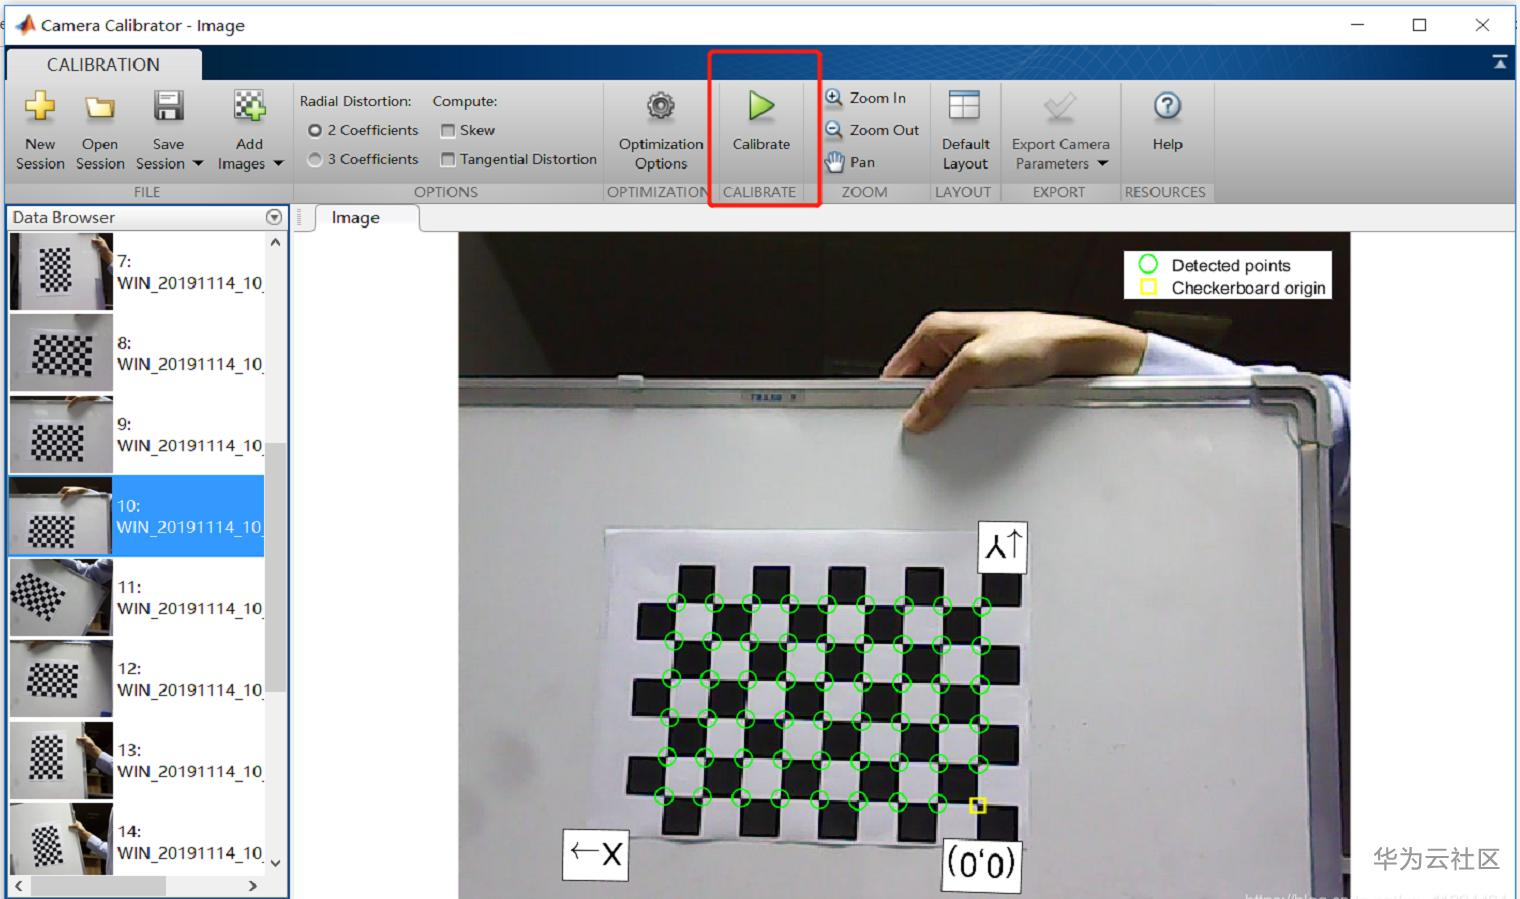The width and height of the screenshot is (1520, 899).
Task: Click filename text of image 9
Action: pyautogui.click(x=190, y=445)
